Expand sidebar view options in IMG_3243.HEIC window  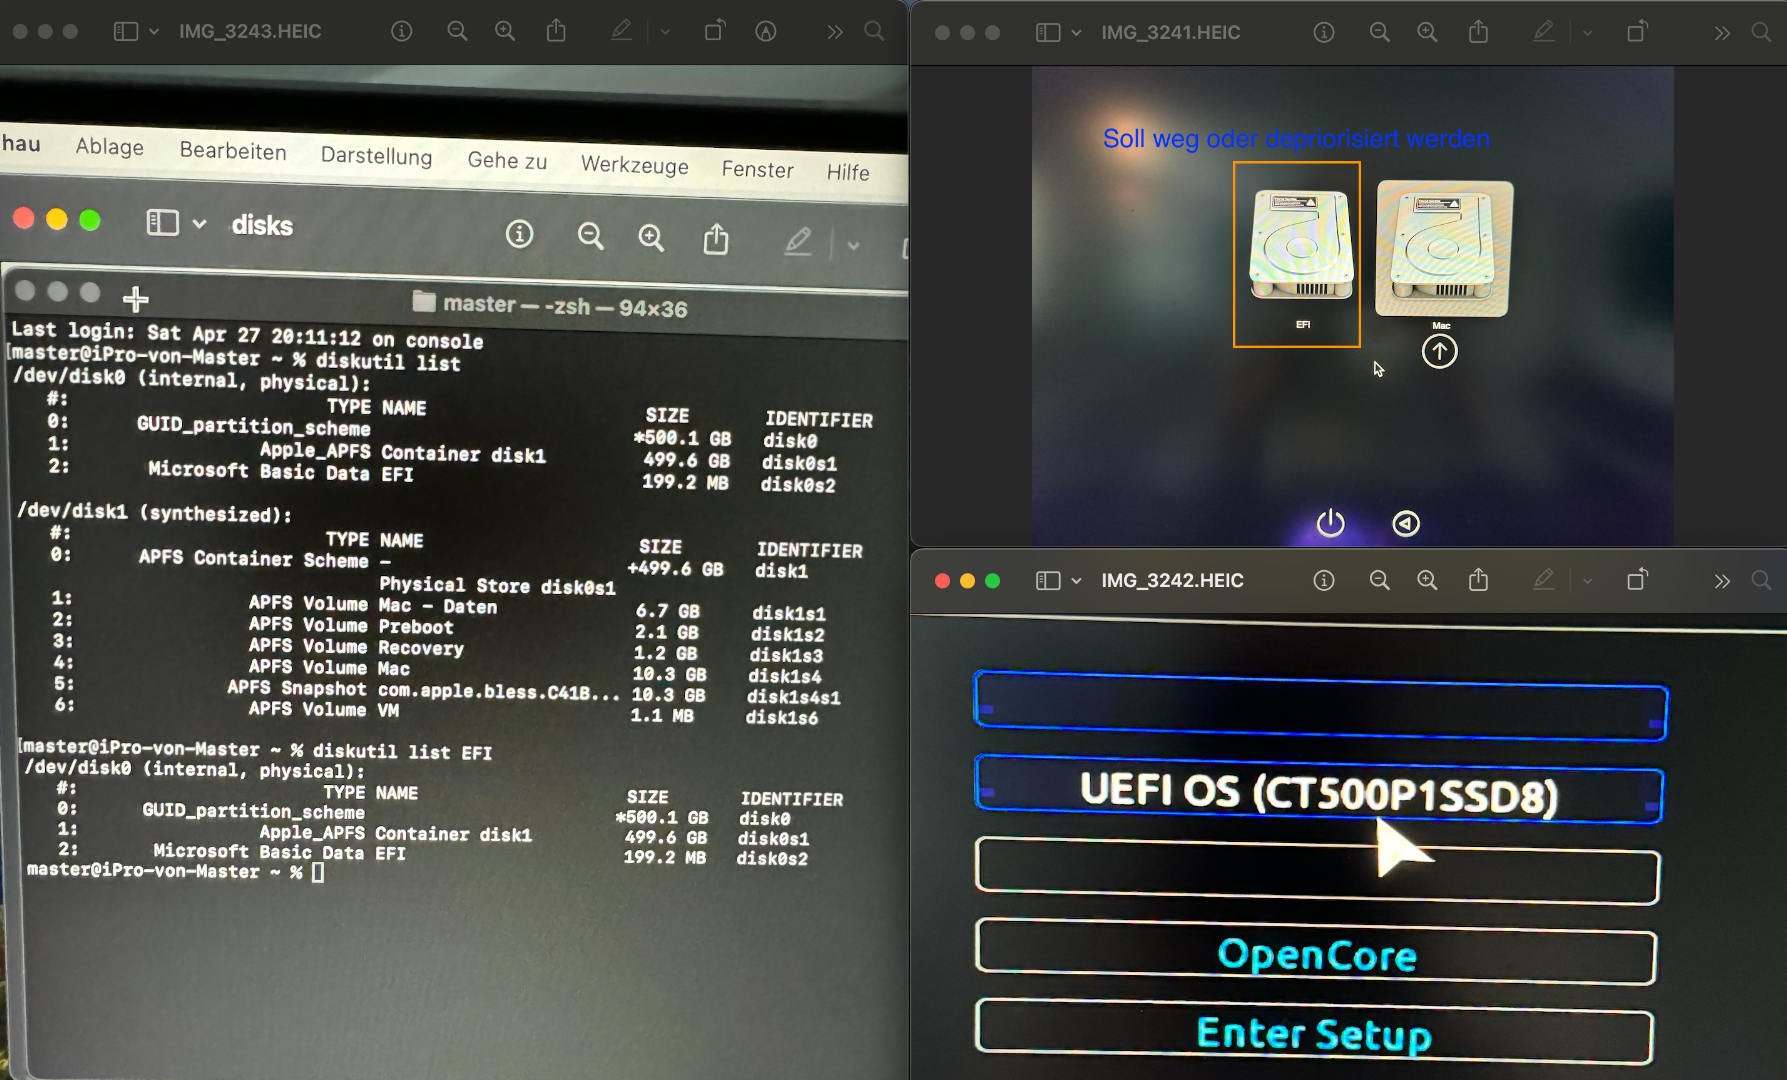pyautogui.click(x=154, y=31)
